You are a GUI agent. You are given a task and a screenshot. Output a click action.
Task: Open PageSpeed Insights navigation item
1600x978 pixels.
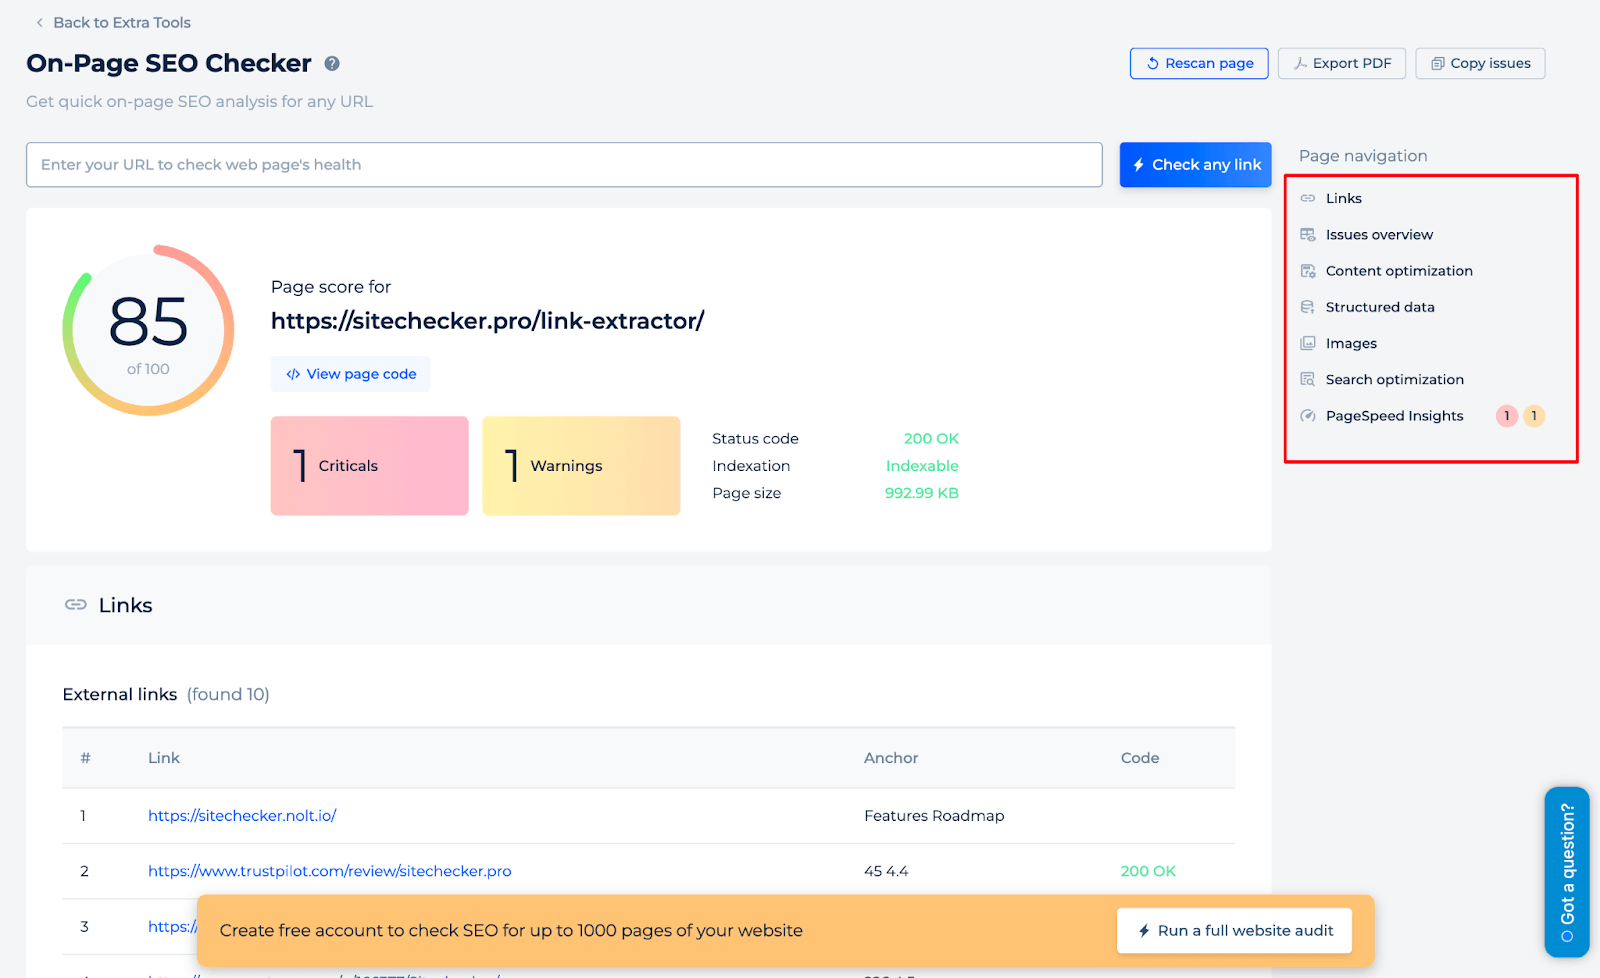coord(1394,416)
